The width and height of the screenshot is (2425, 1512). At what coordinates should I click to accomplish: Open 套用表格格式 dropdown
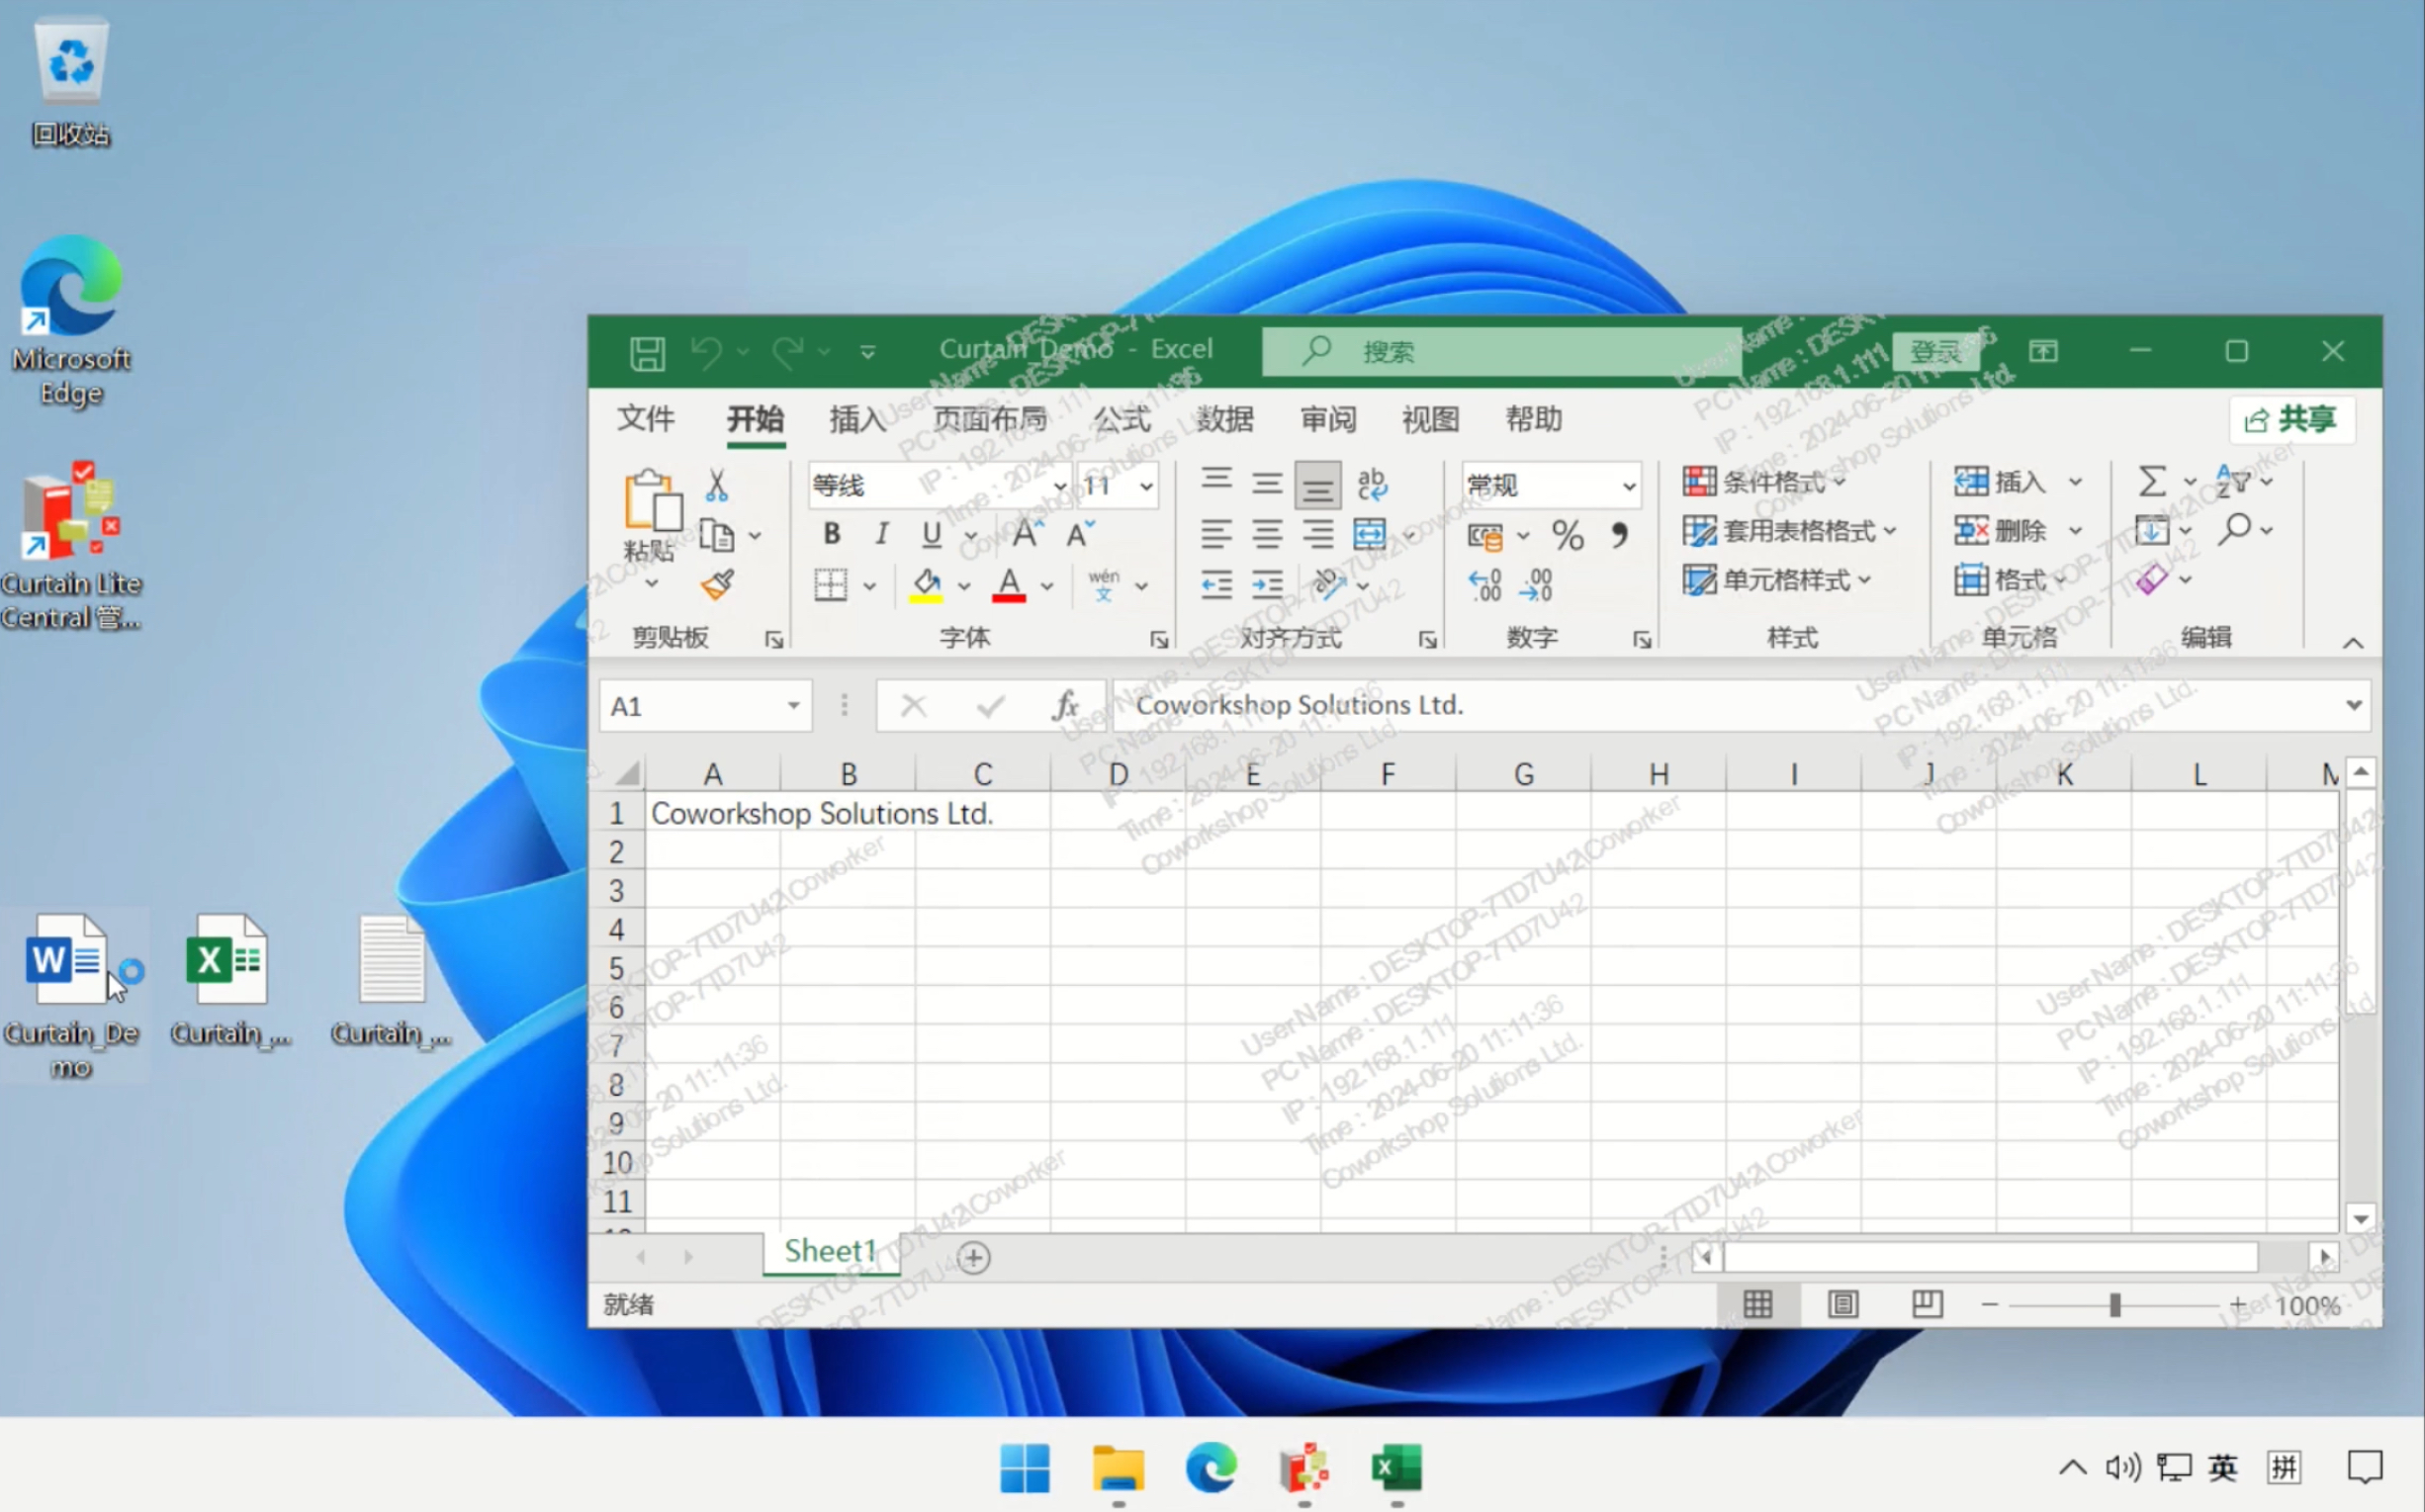point(1789,531)
